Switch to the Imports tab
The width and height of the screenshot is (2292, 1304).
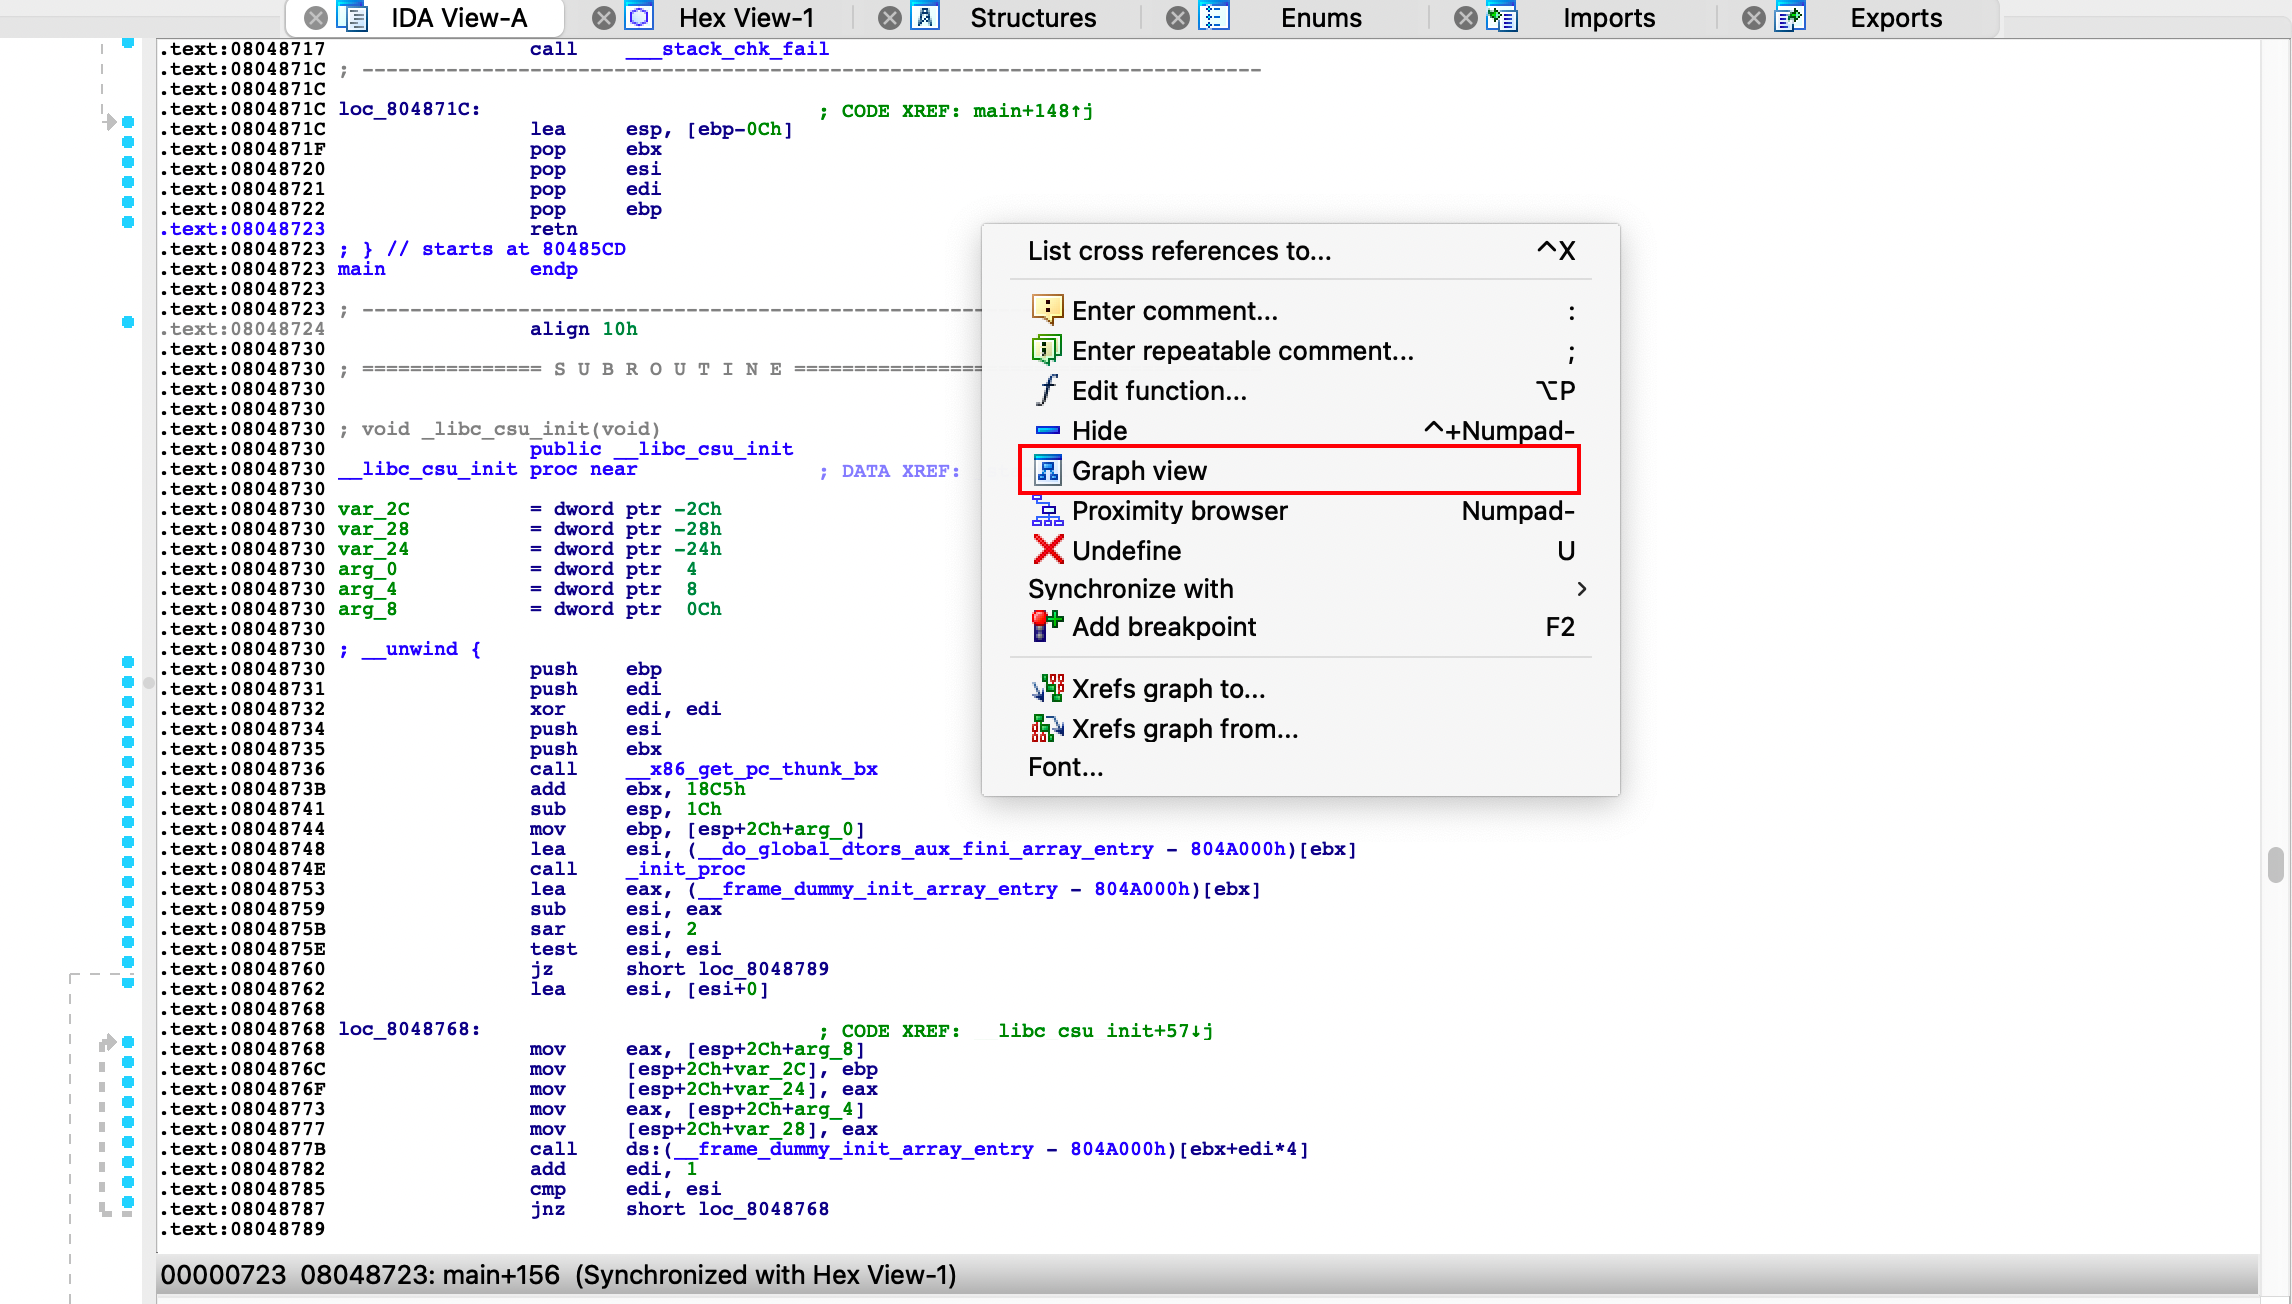[x=1608, y=18]
